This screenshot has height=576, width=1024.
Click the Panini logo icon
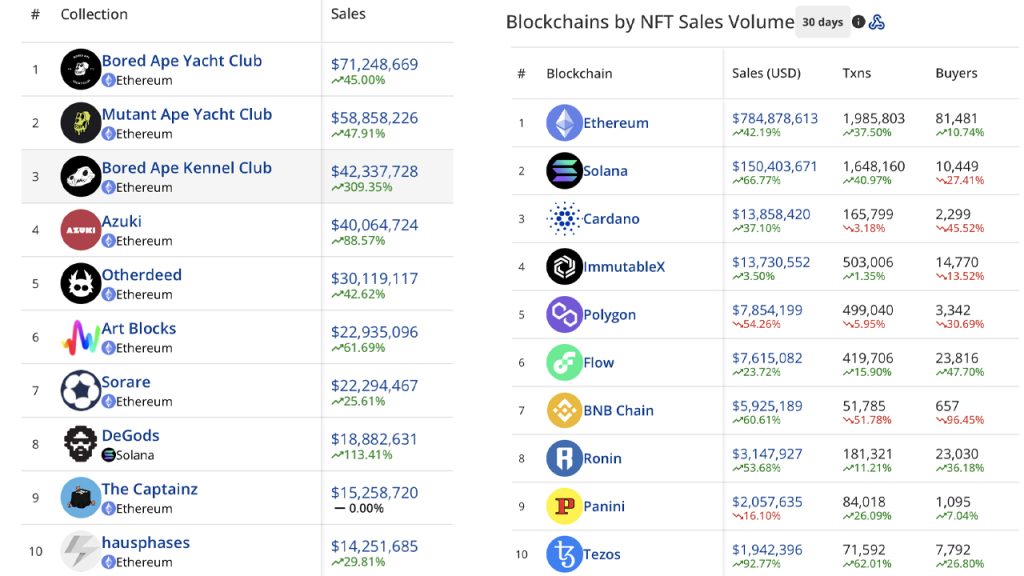(564, 505)
